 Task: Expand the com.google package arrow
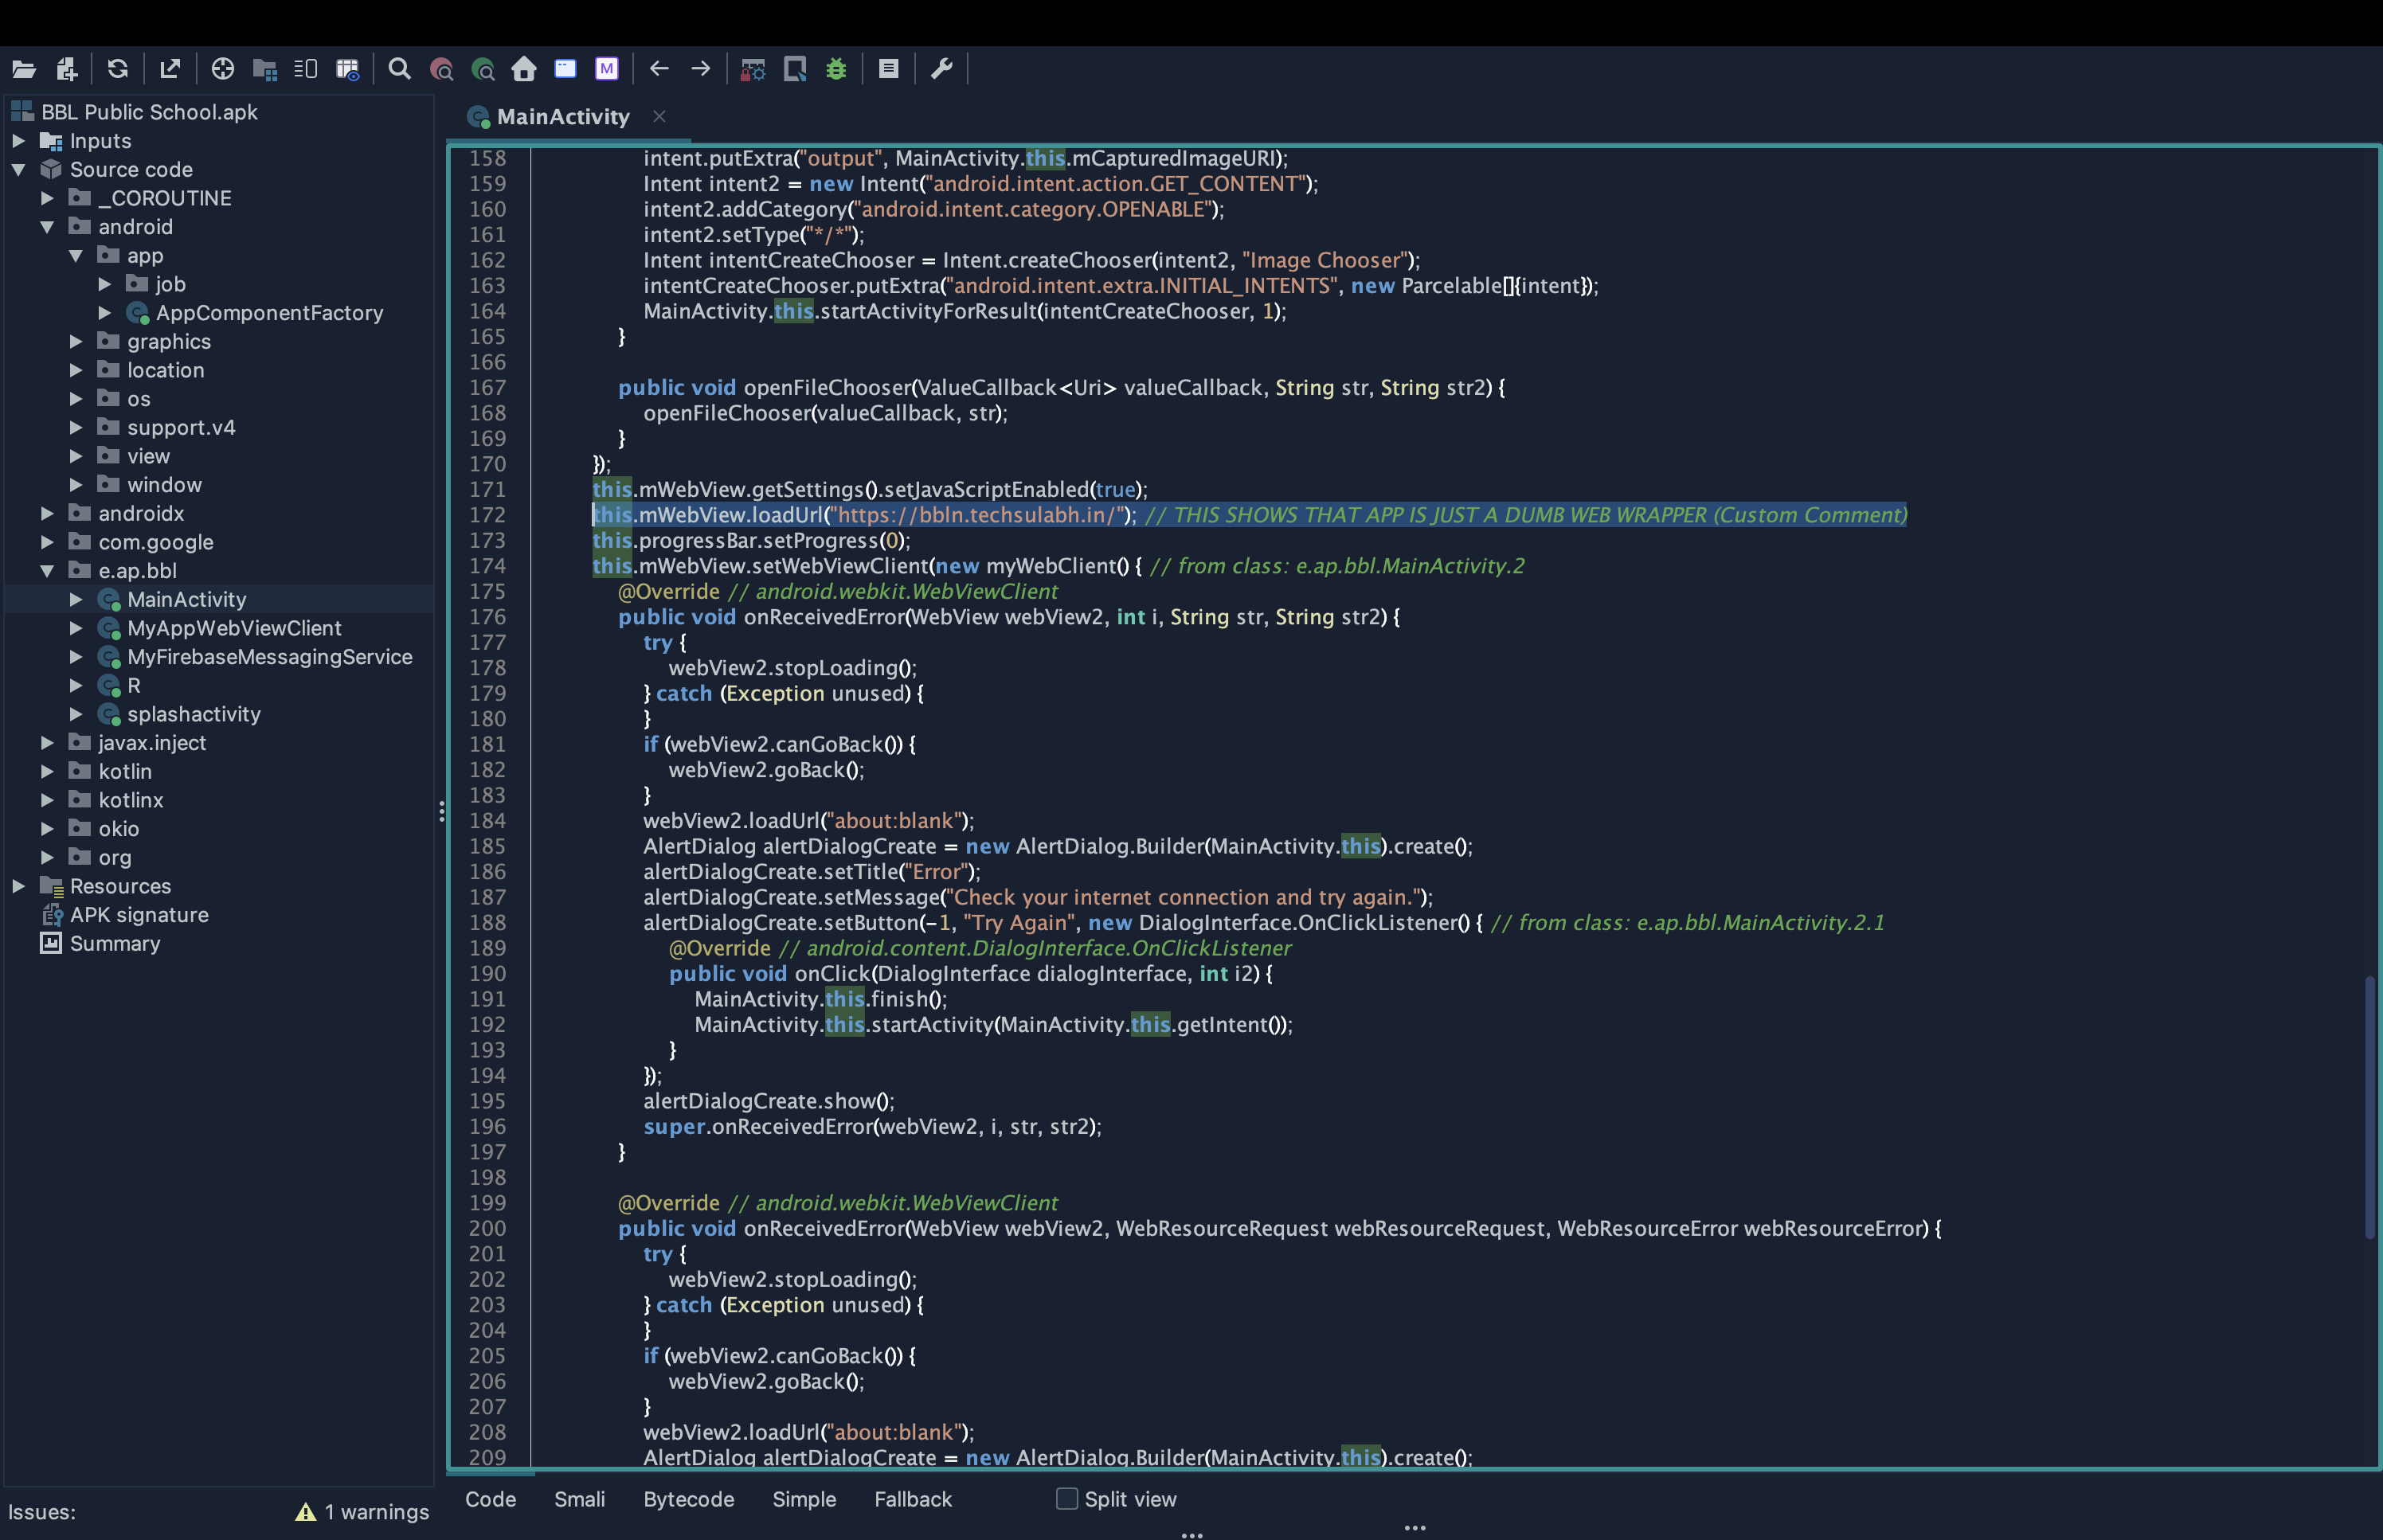[47, 542]
